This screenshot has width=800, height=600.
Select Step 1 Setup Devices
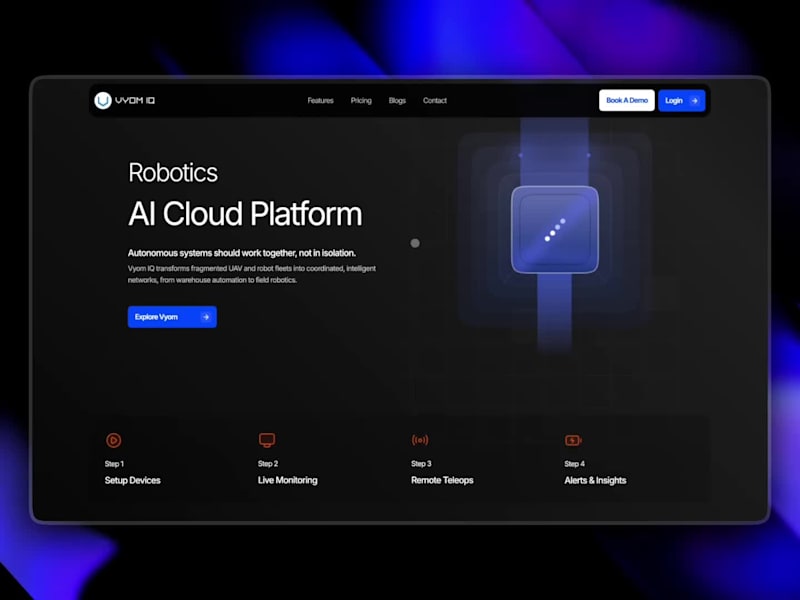point(131,480)
